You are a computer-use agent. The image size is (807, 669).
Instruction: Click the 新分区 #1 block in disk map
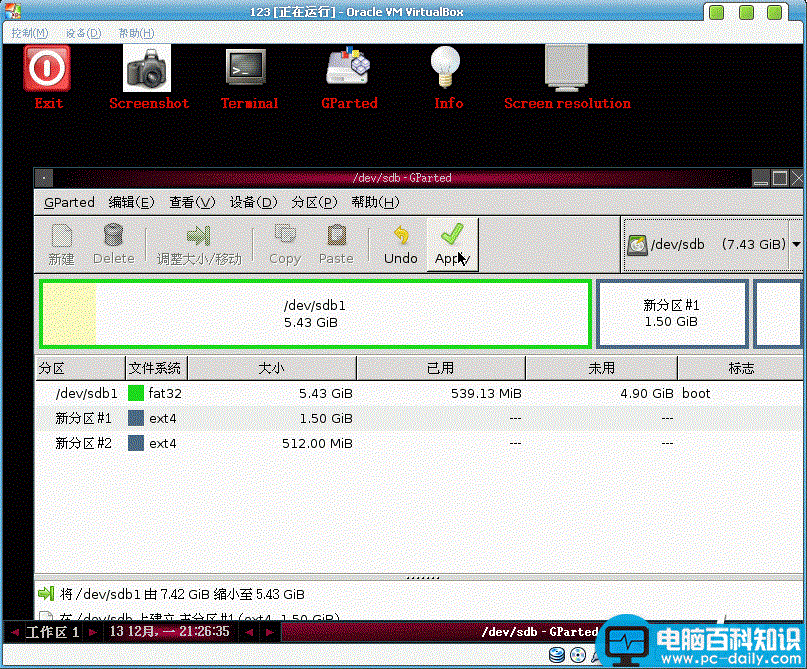coord(671,313)
